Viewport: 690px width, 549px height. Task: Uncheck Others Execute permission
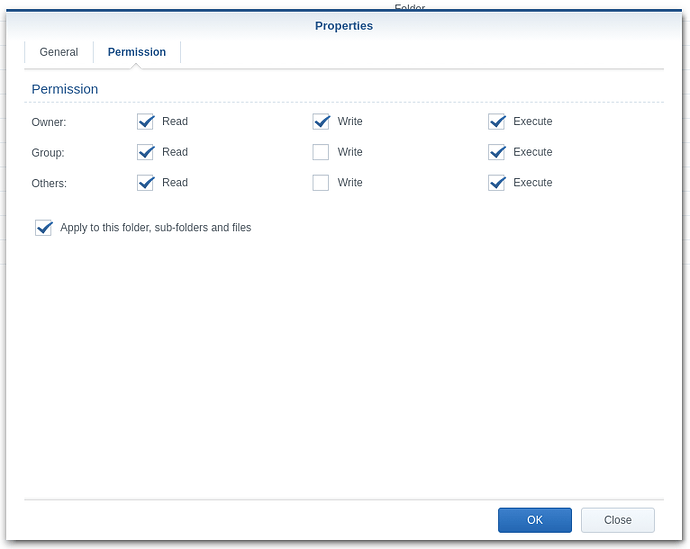(x=497, y=183)
